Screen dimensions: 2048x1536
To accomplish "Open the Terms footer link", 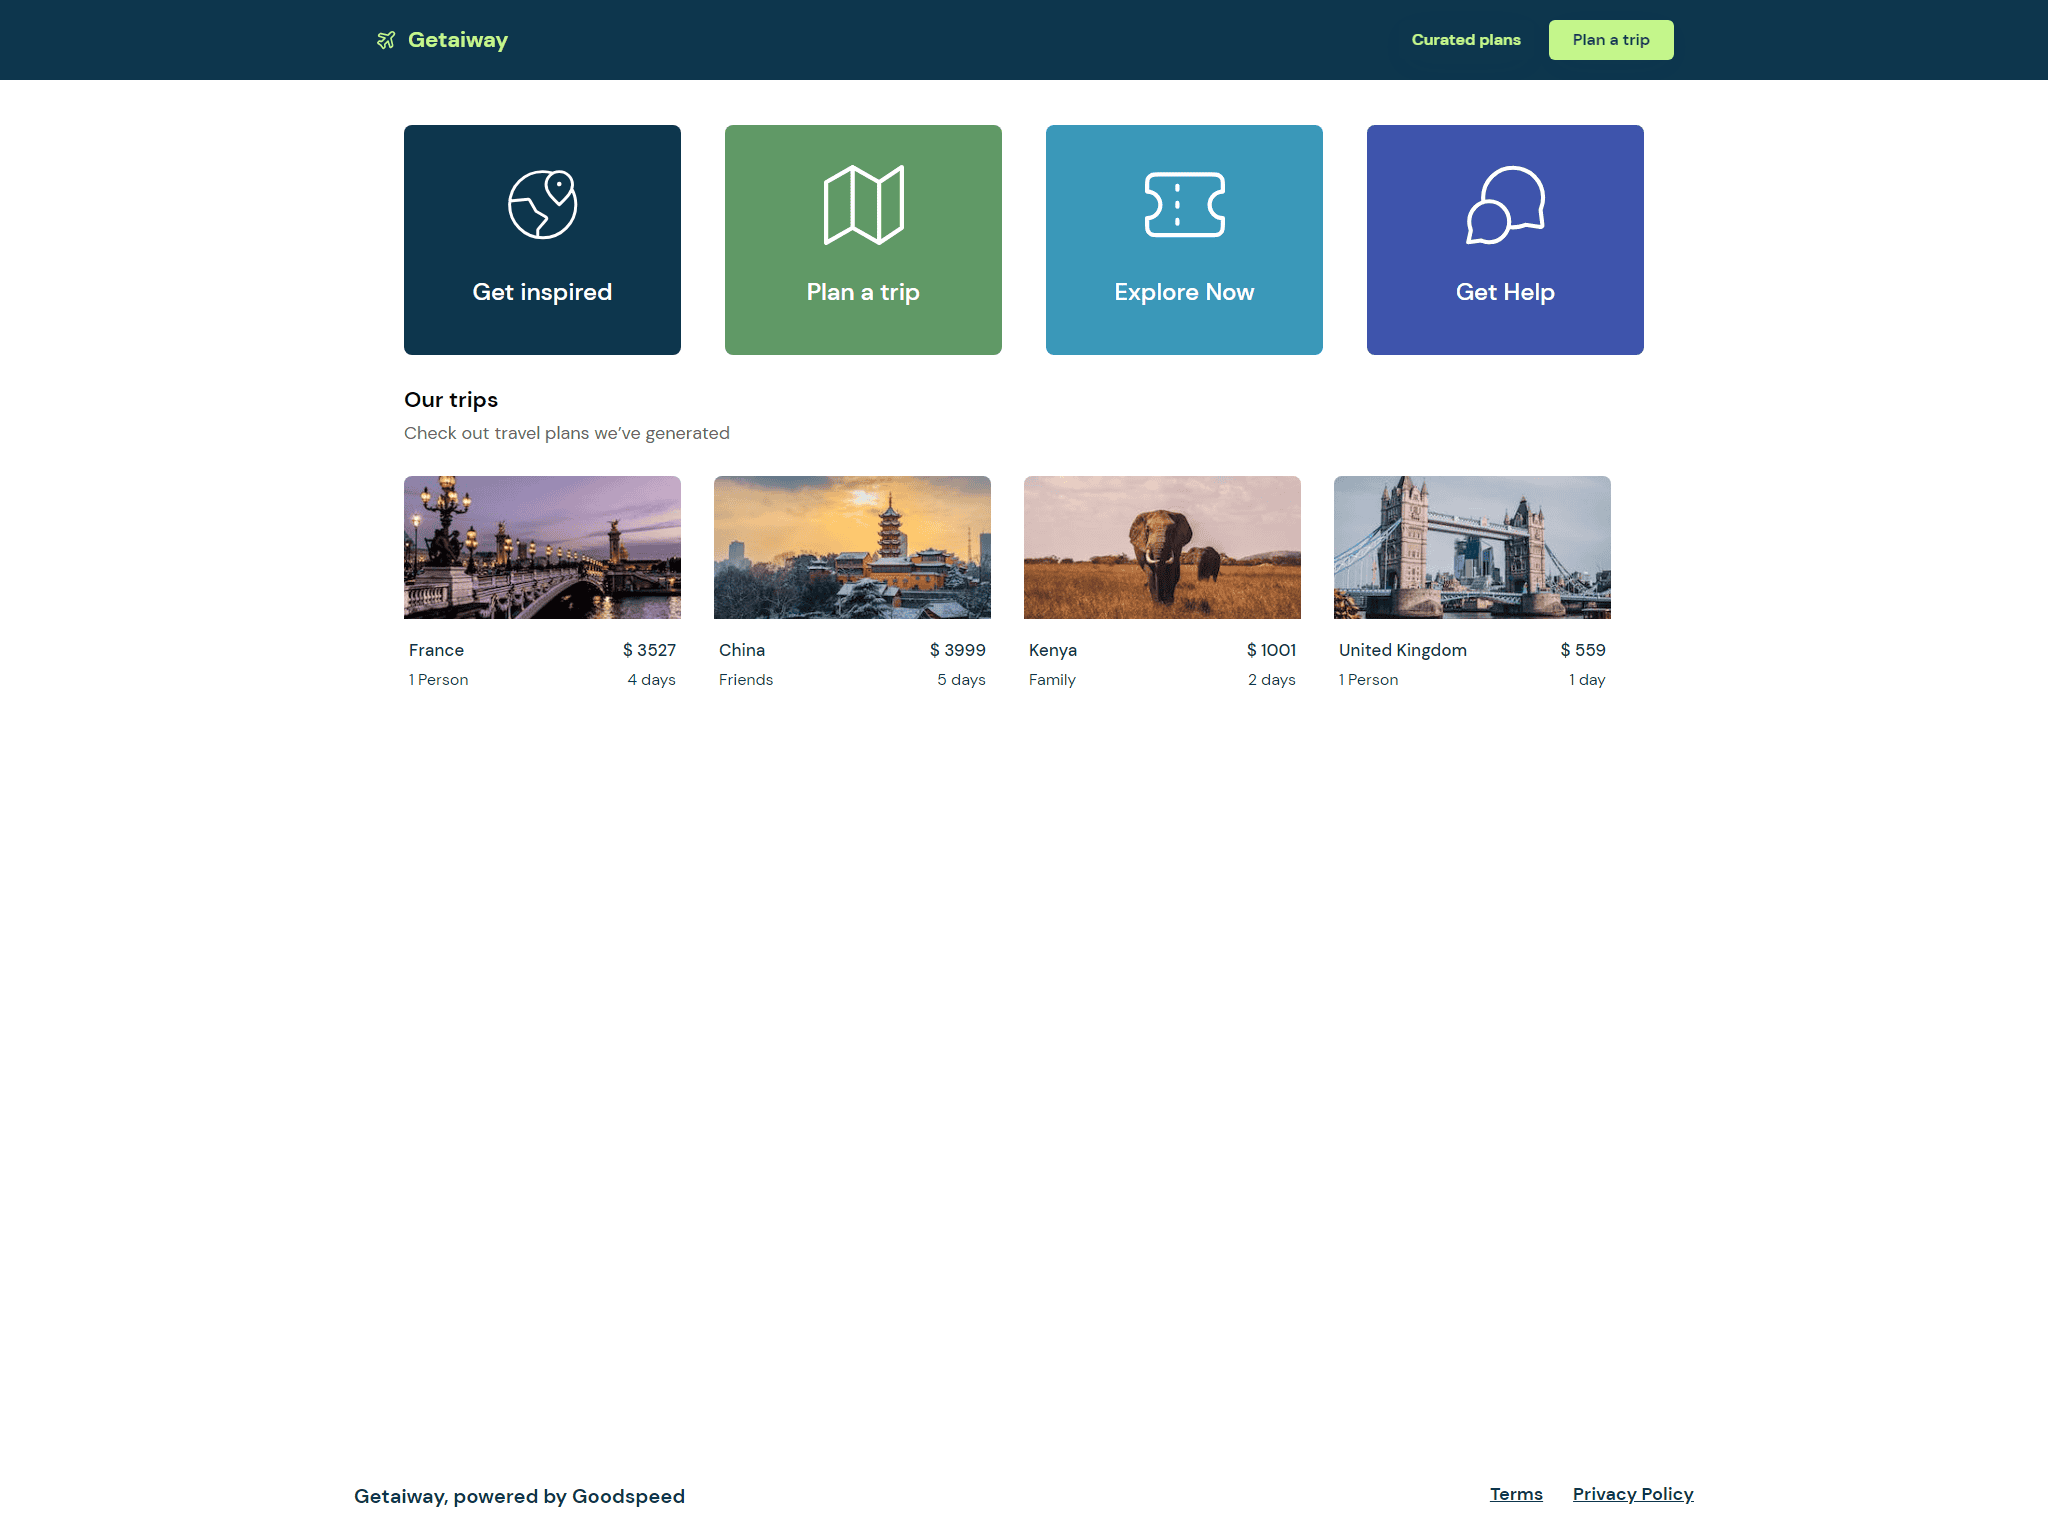I will point(1516,1494).
